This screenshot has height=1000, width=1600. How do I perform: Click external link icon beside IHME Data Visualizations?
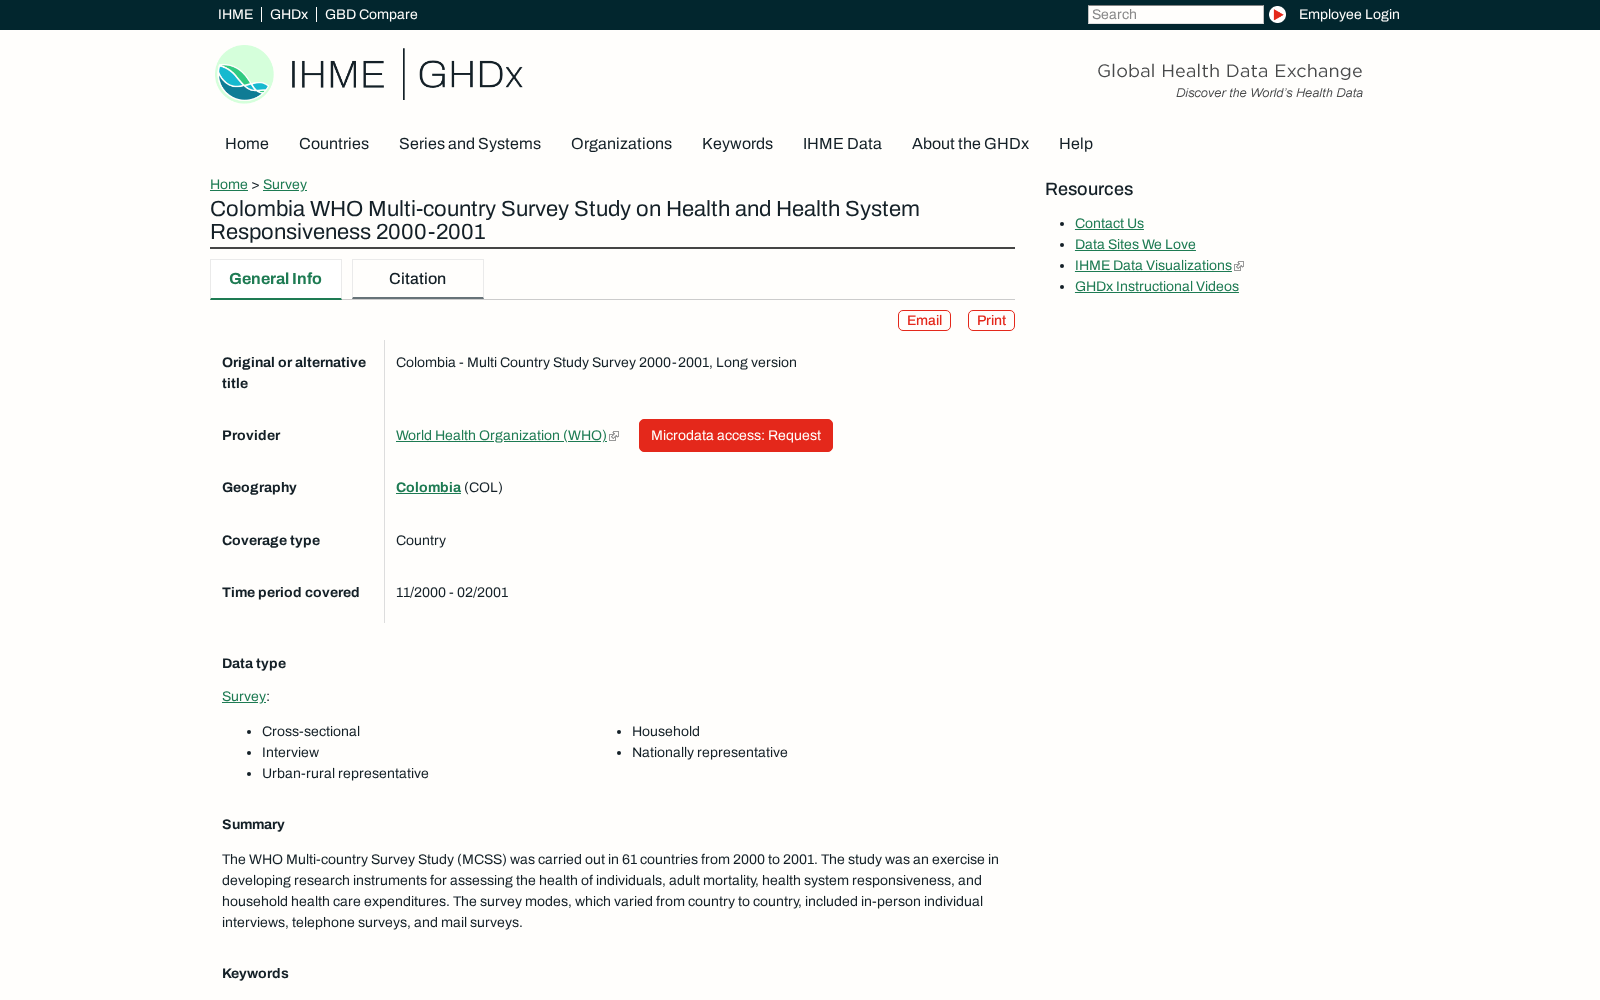pyautogui.click(x=1239, y=266)
